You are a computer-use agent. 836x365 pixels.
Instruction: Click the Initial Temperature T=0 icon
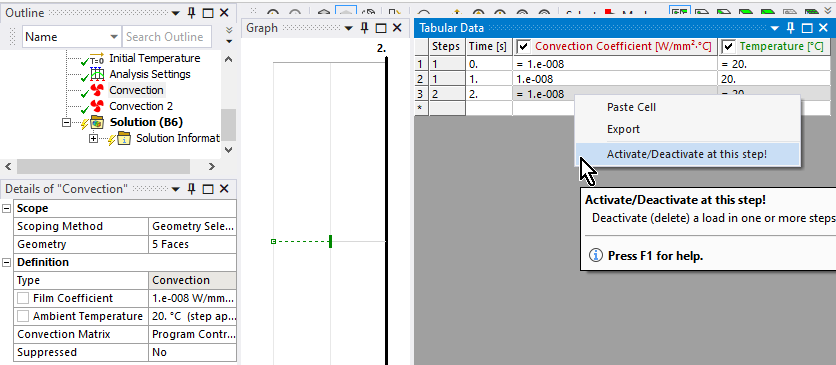(97, 58)
